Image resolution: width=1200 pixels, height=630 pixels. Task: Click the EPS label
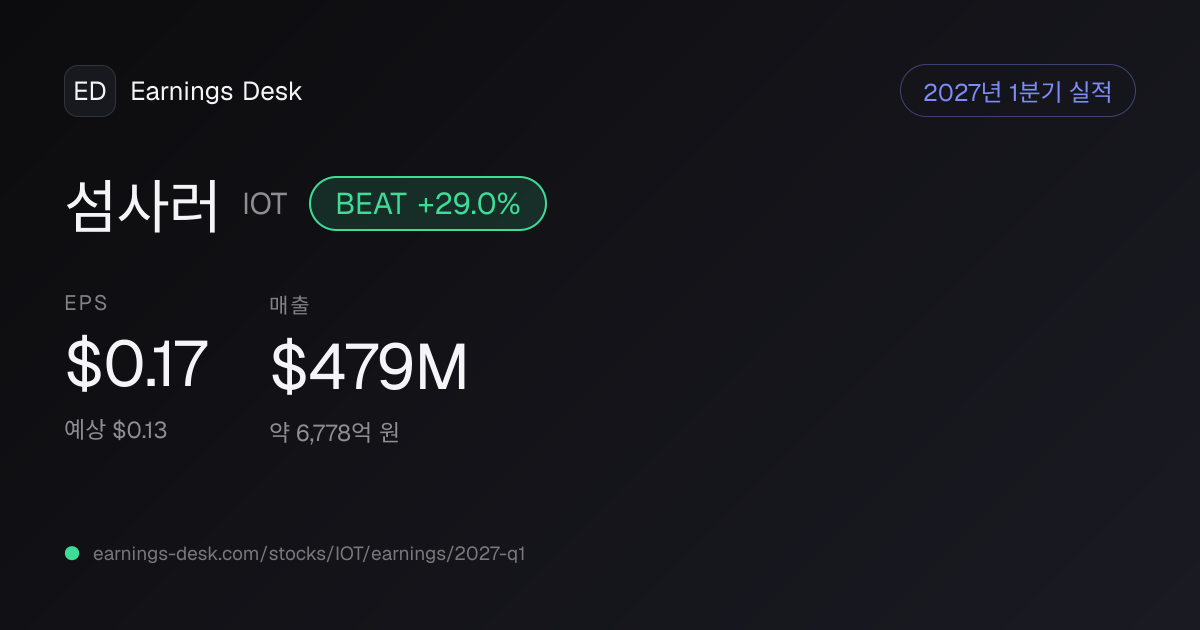coord(86,304)
